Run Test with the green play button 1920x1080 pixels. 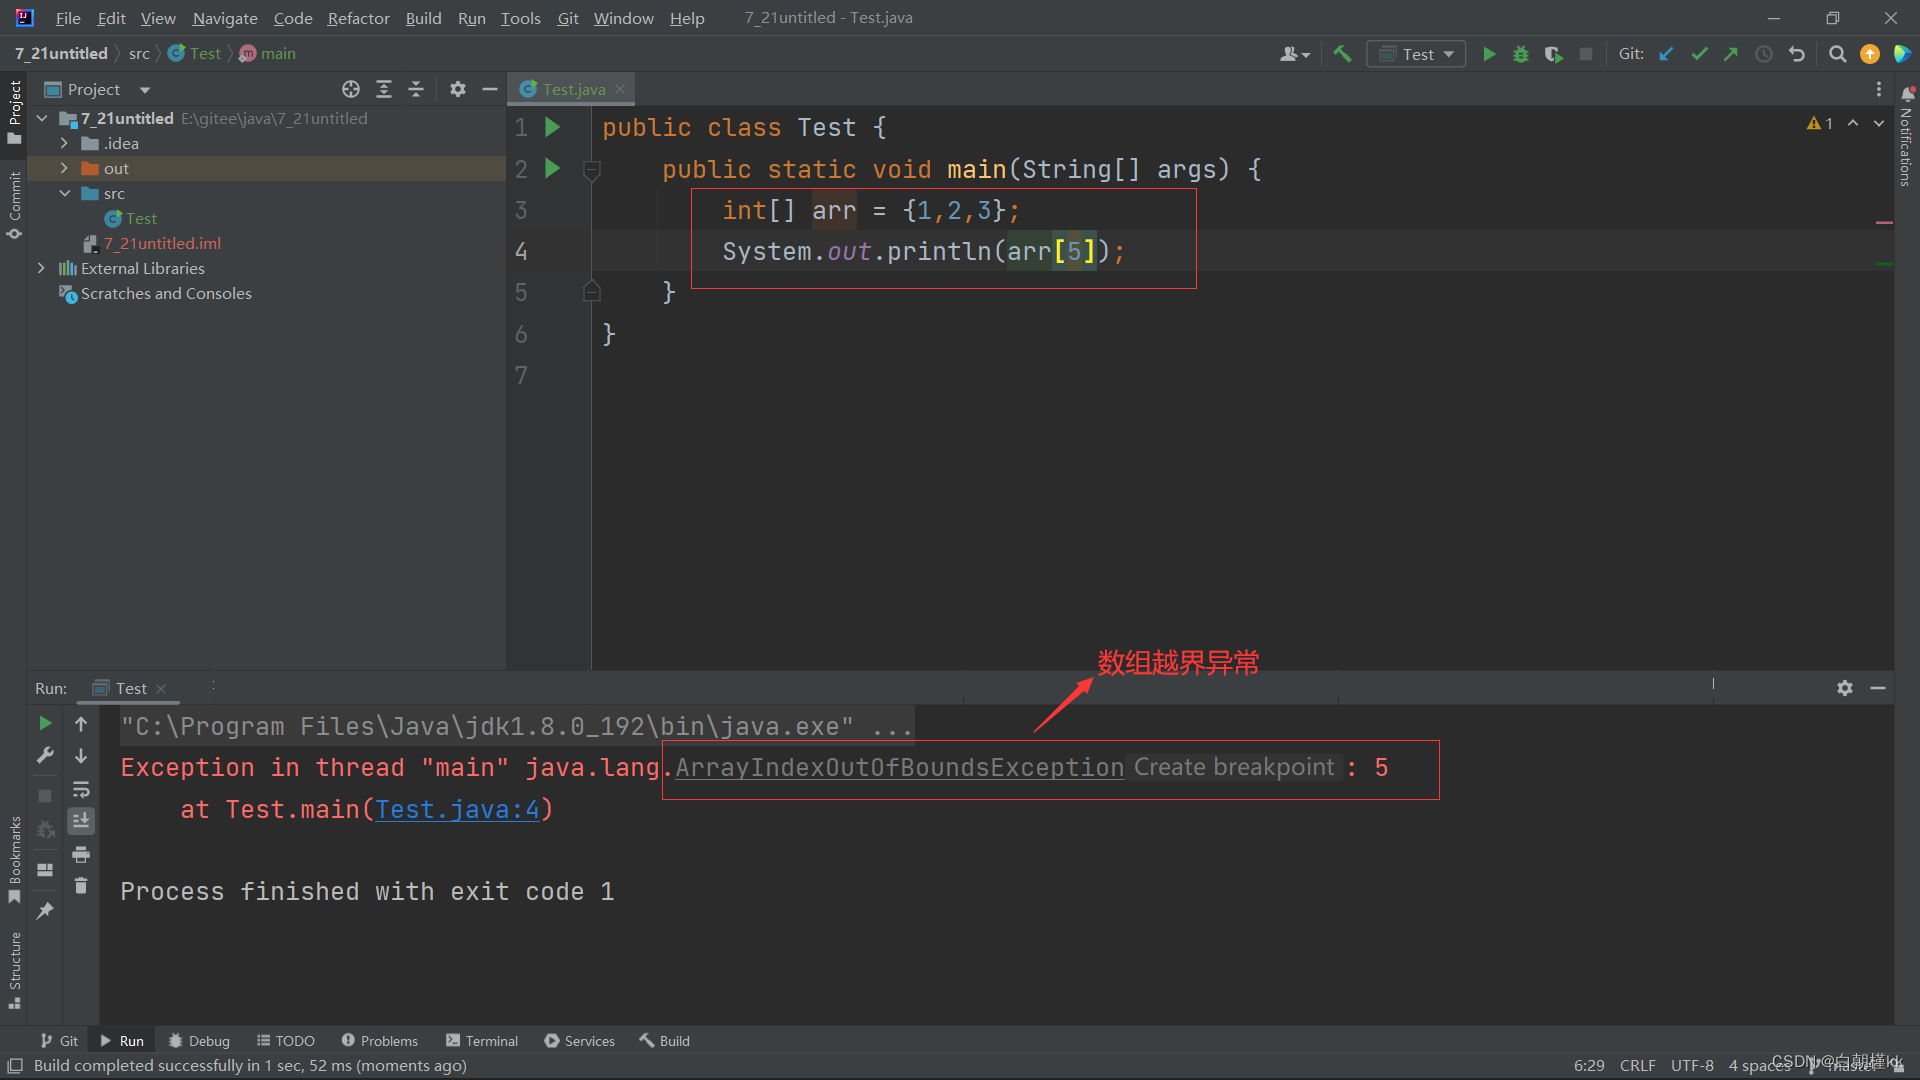[1489, 54]
